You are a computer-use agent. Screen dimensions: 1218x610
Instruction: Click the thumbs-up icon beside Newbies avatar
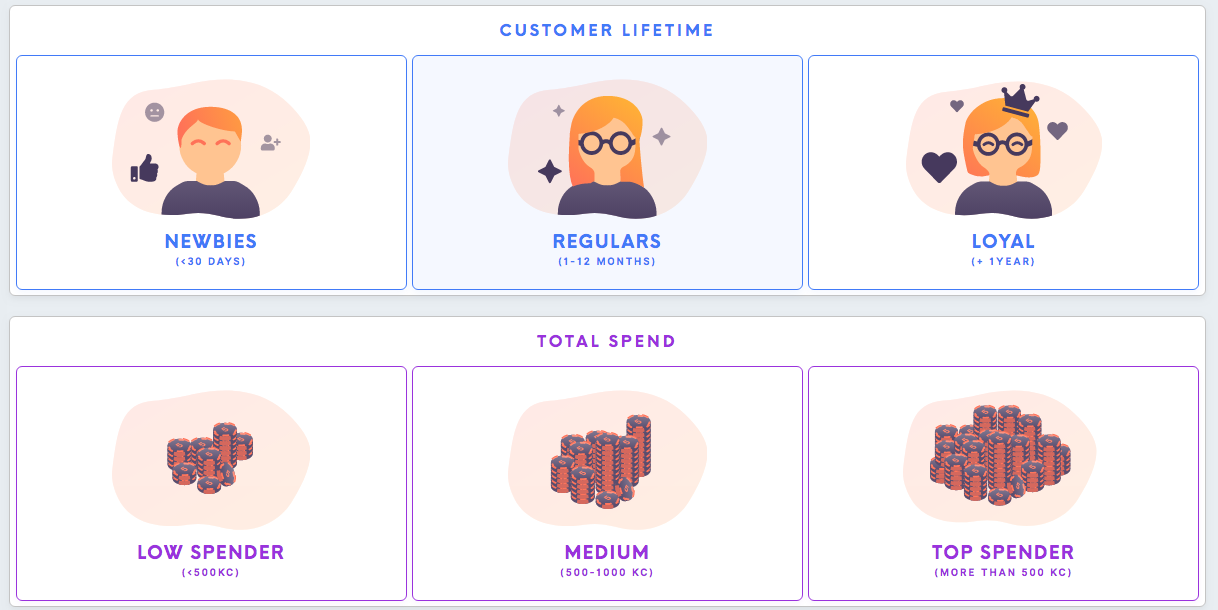(145, 168)
